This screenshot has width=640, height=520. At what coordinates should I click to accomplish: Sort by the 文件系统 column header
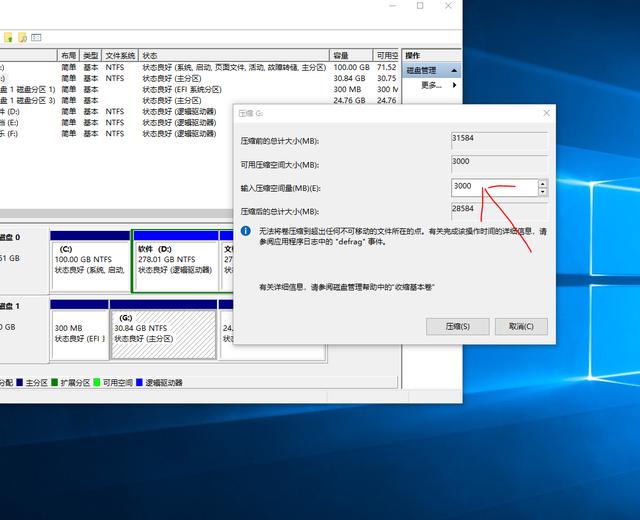point(120,56)
